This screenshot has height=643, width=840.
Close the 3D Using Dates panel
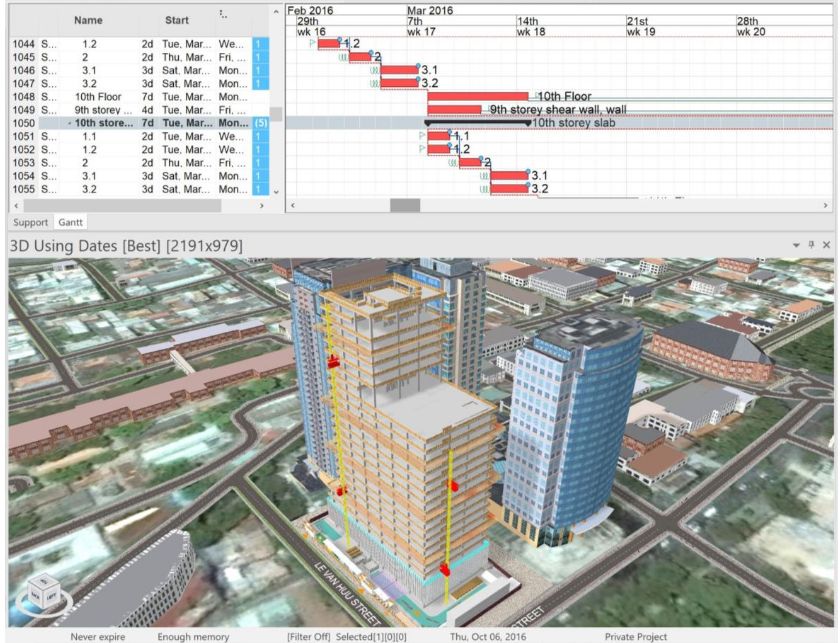pyautogui.click(x=825, y=245)
